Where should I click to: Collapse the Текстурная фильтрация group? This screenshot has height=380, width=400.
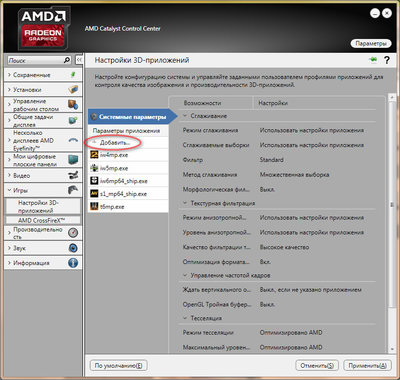point(185,203)
